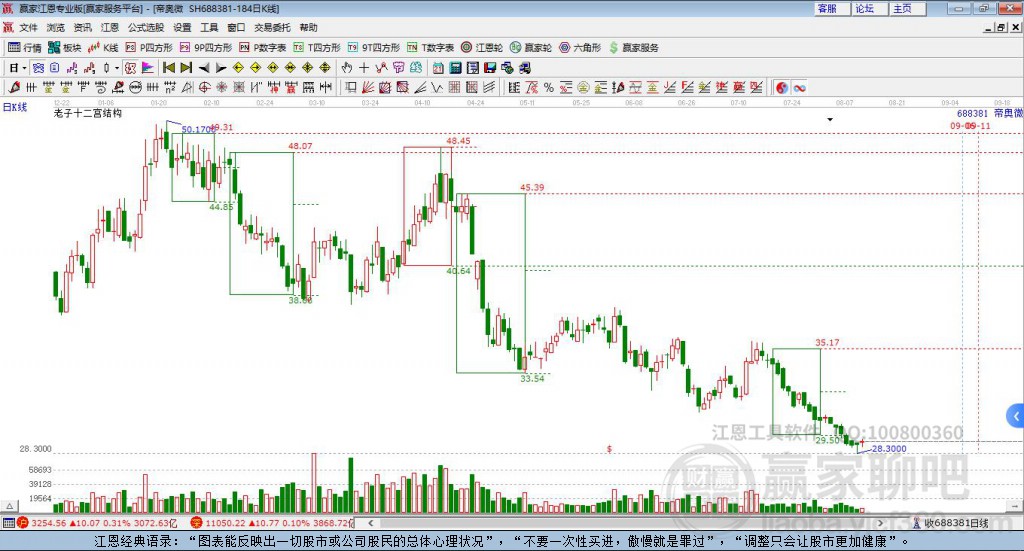Open the 帮助 menu
The image size is (1024, 551).
[308, 27]
